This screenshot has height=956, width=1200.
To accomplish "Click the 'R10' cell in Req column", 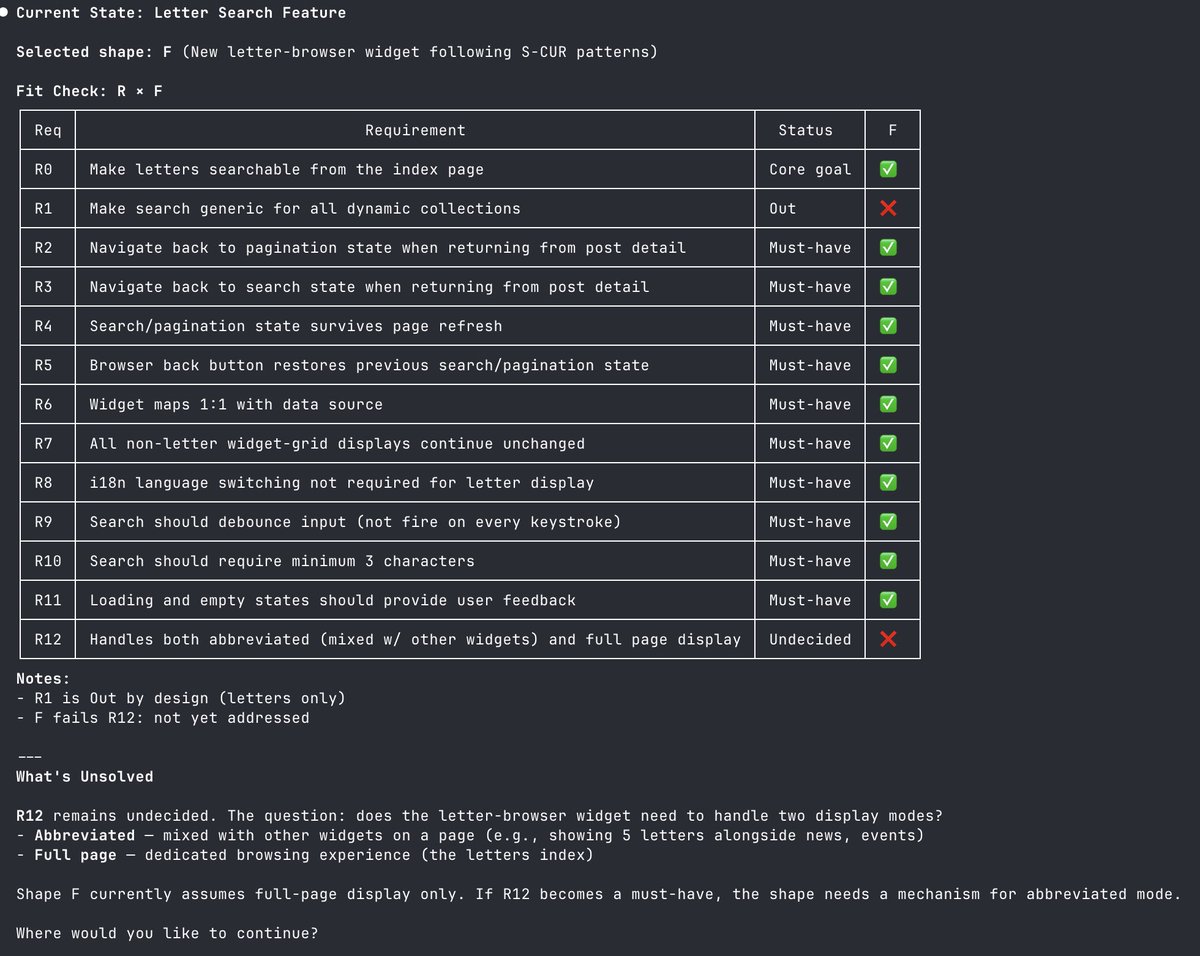I will click(48, 561).
